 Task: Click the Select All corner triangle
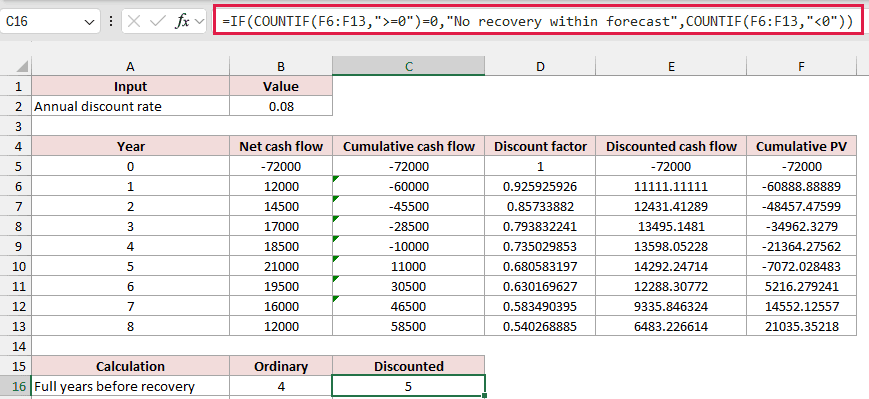pyautogui.click(x=22, y=66)
